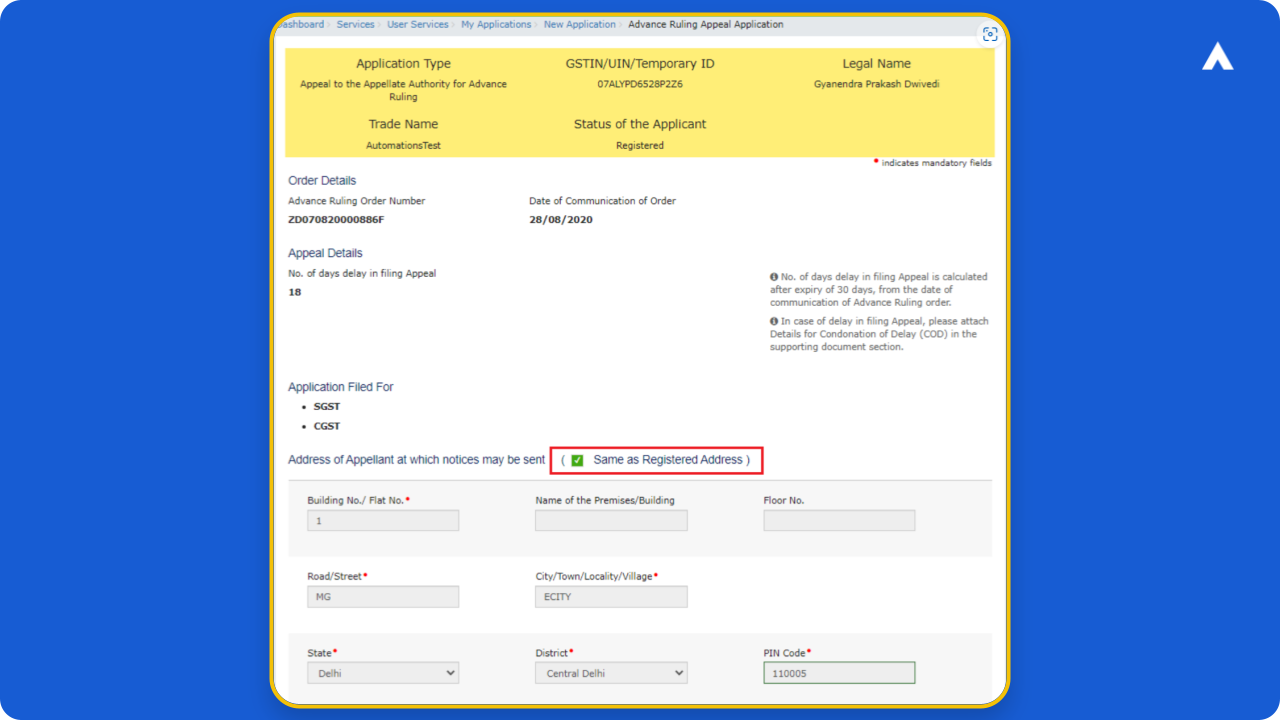Open the District dropdown showing Central Delhi
Viewport: 1280px width, 720px height.
611,673
